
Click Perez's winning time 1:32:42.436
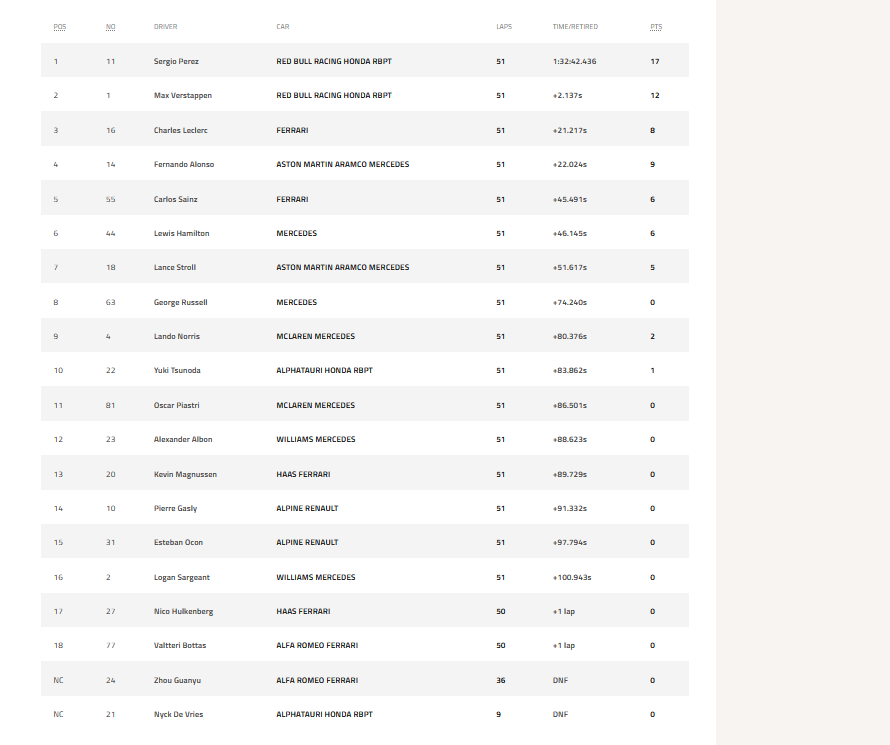click(574, 62)
